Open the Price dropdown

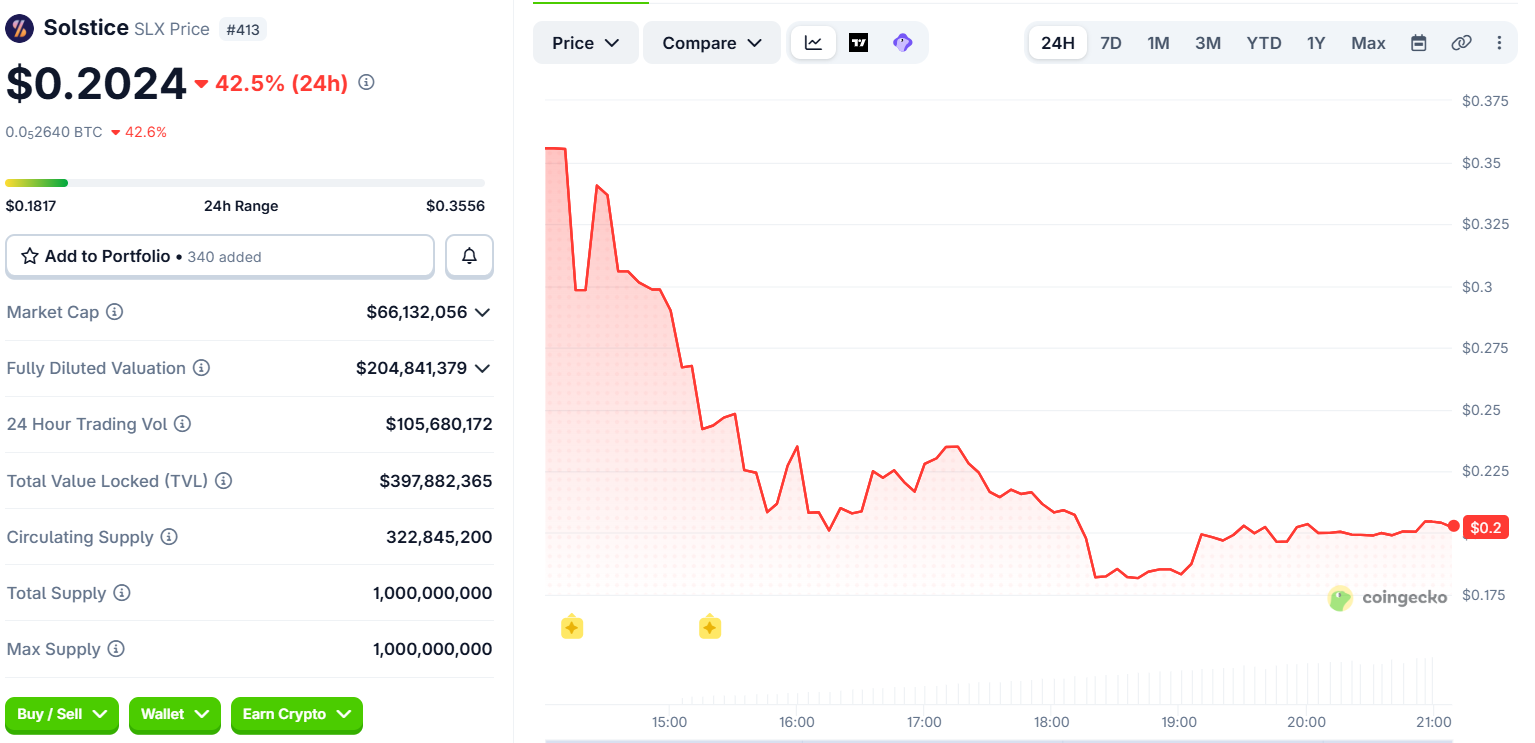click(586, 43)
